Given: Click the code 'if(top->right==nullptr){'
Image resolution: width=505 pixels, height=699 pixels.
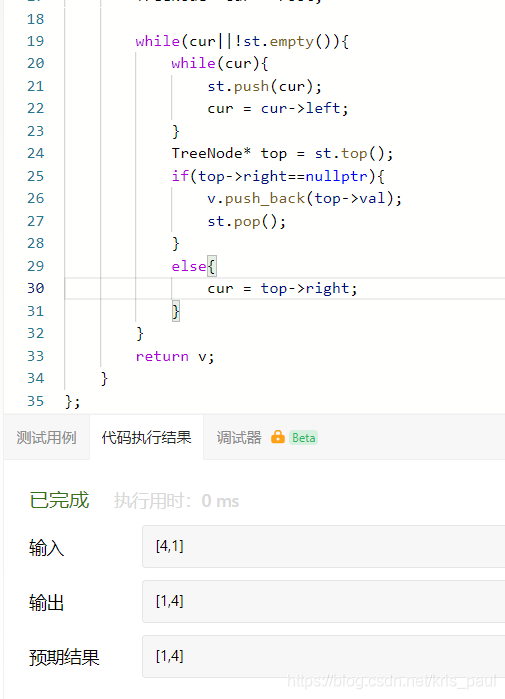Looking at the screenshot, I should pyautogui.click(x=278, y=177).
